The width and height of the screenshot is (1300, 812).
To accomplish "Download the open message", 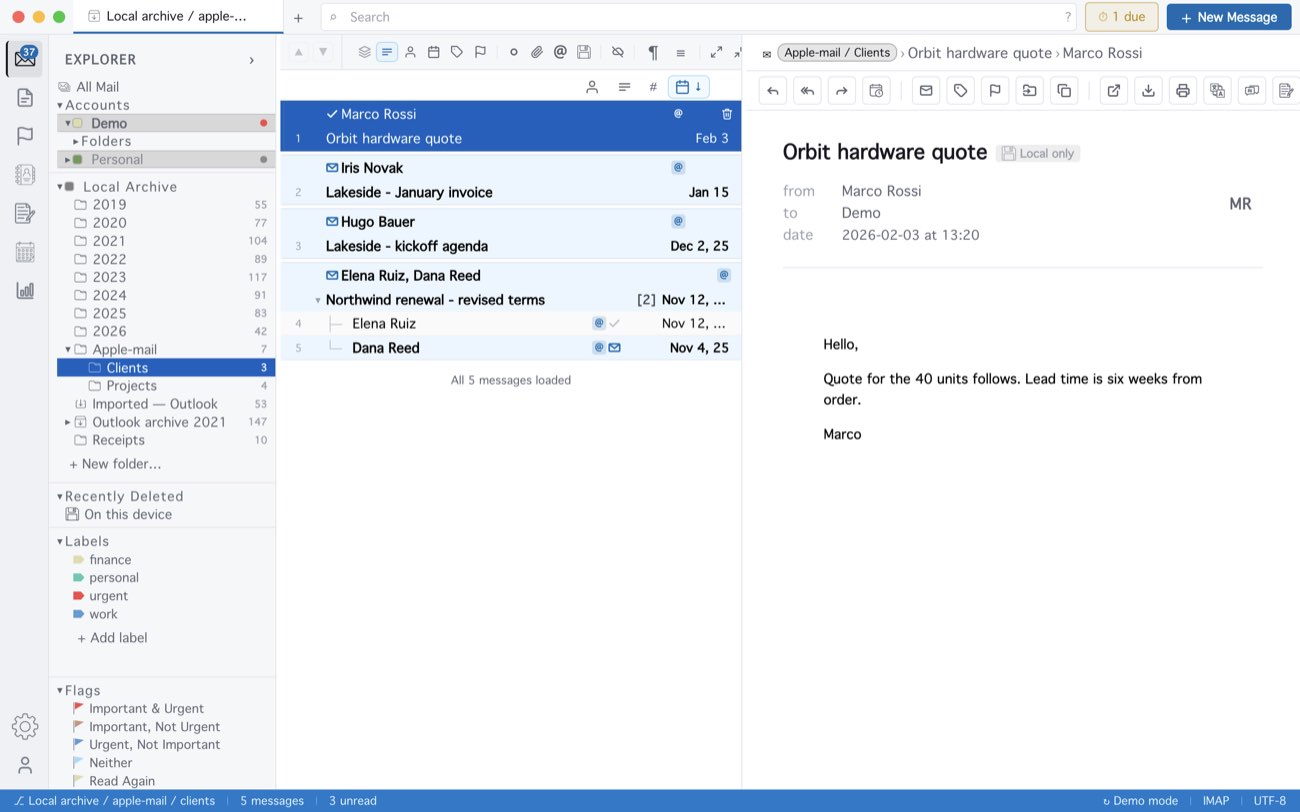I will pos(1148,91).
